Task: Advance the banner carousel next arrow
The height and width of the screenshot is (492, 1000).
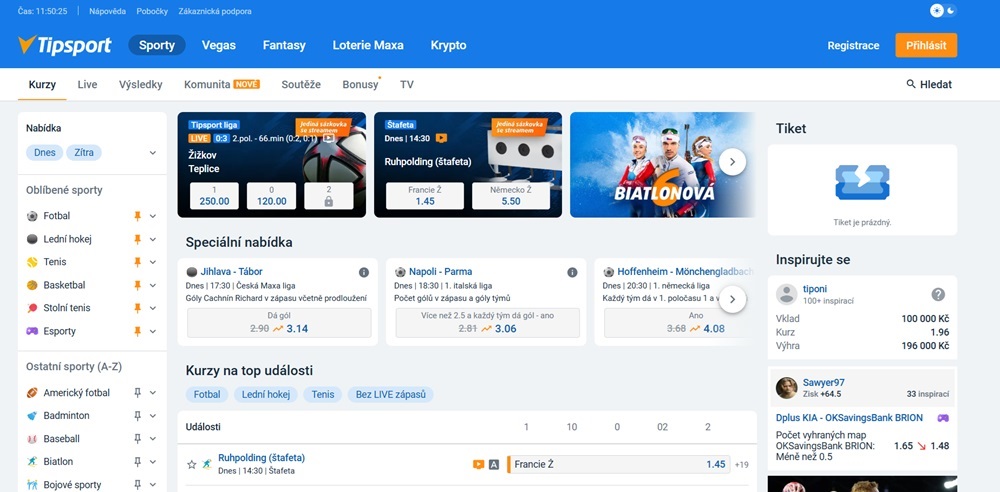Action: pyautogui.click(x=732, y=162)
